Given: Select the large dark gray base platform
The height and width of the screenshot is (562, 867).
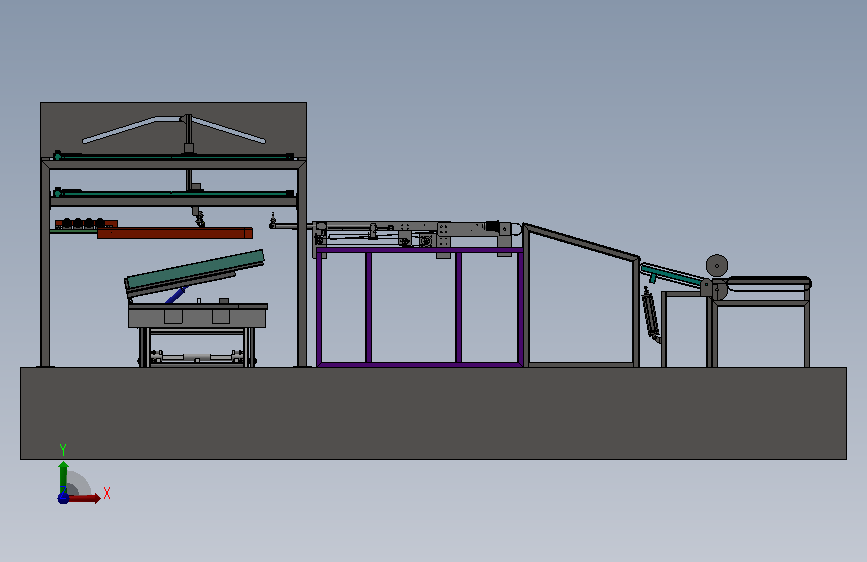Looking at the screenshot, I should pos(434,413).
